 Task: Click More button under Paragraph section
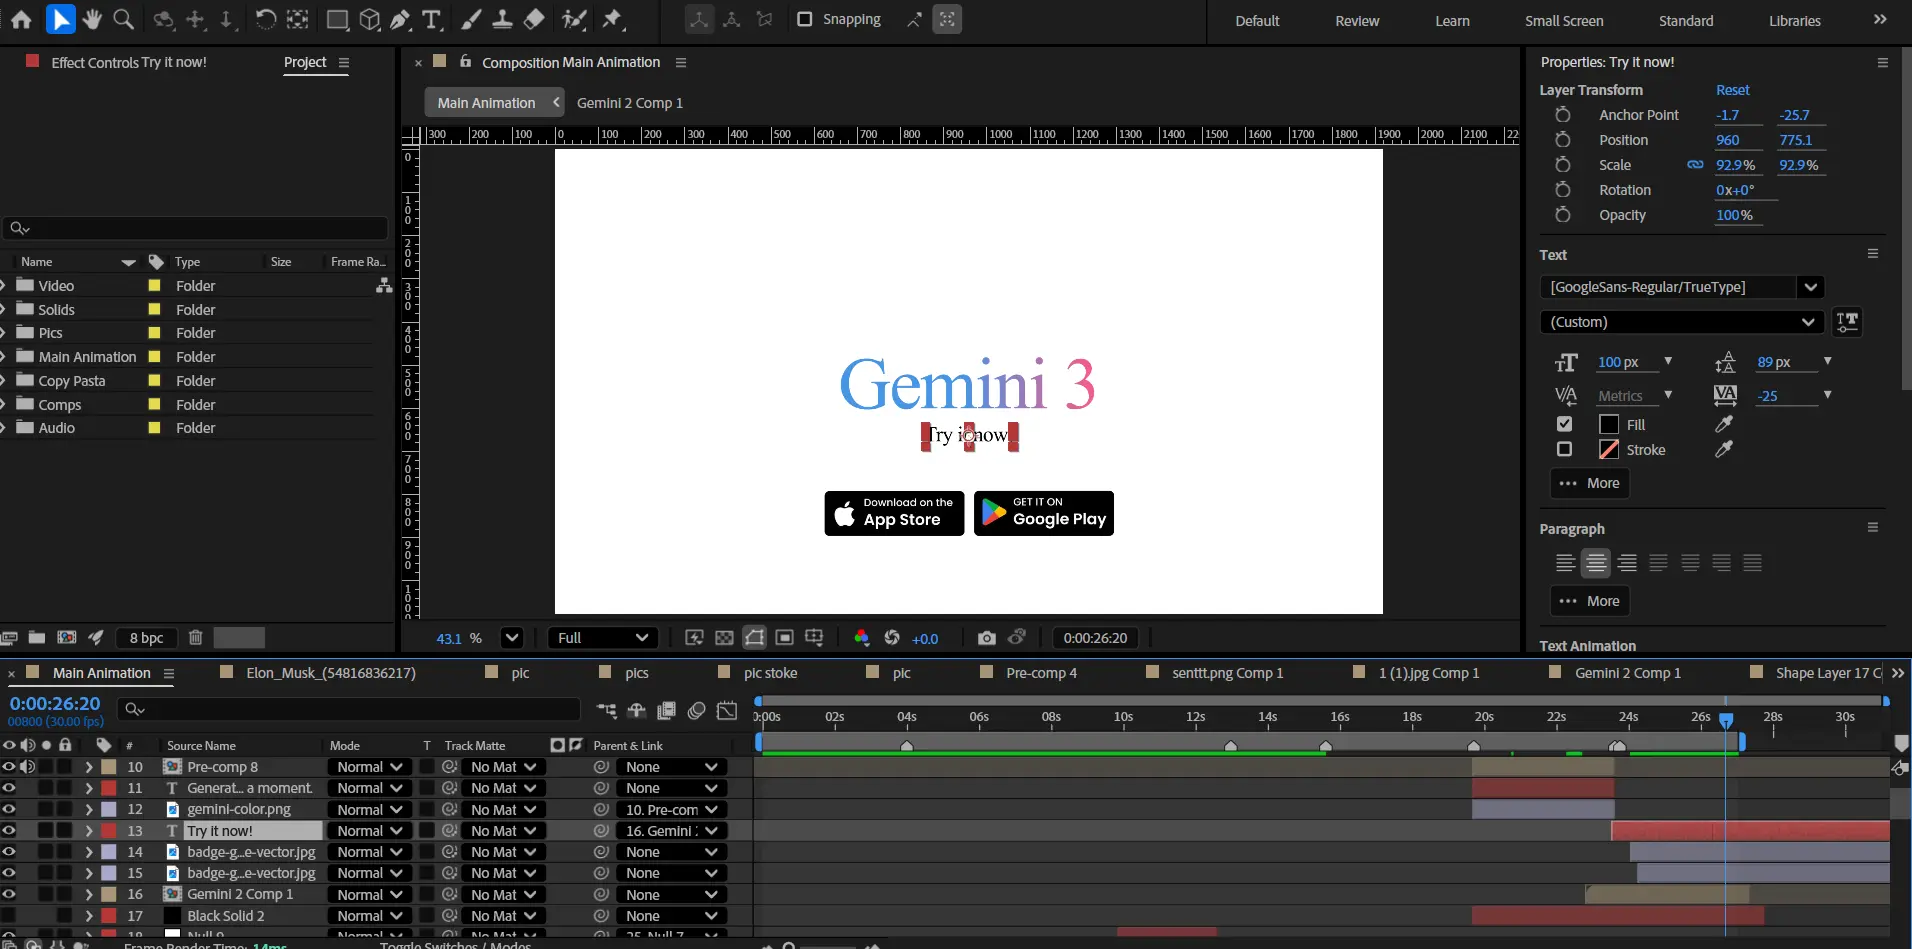tap(1590, 601)
